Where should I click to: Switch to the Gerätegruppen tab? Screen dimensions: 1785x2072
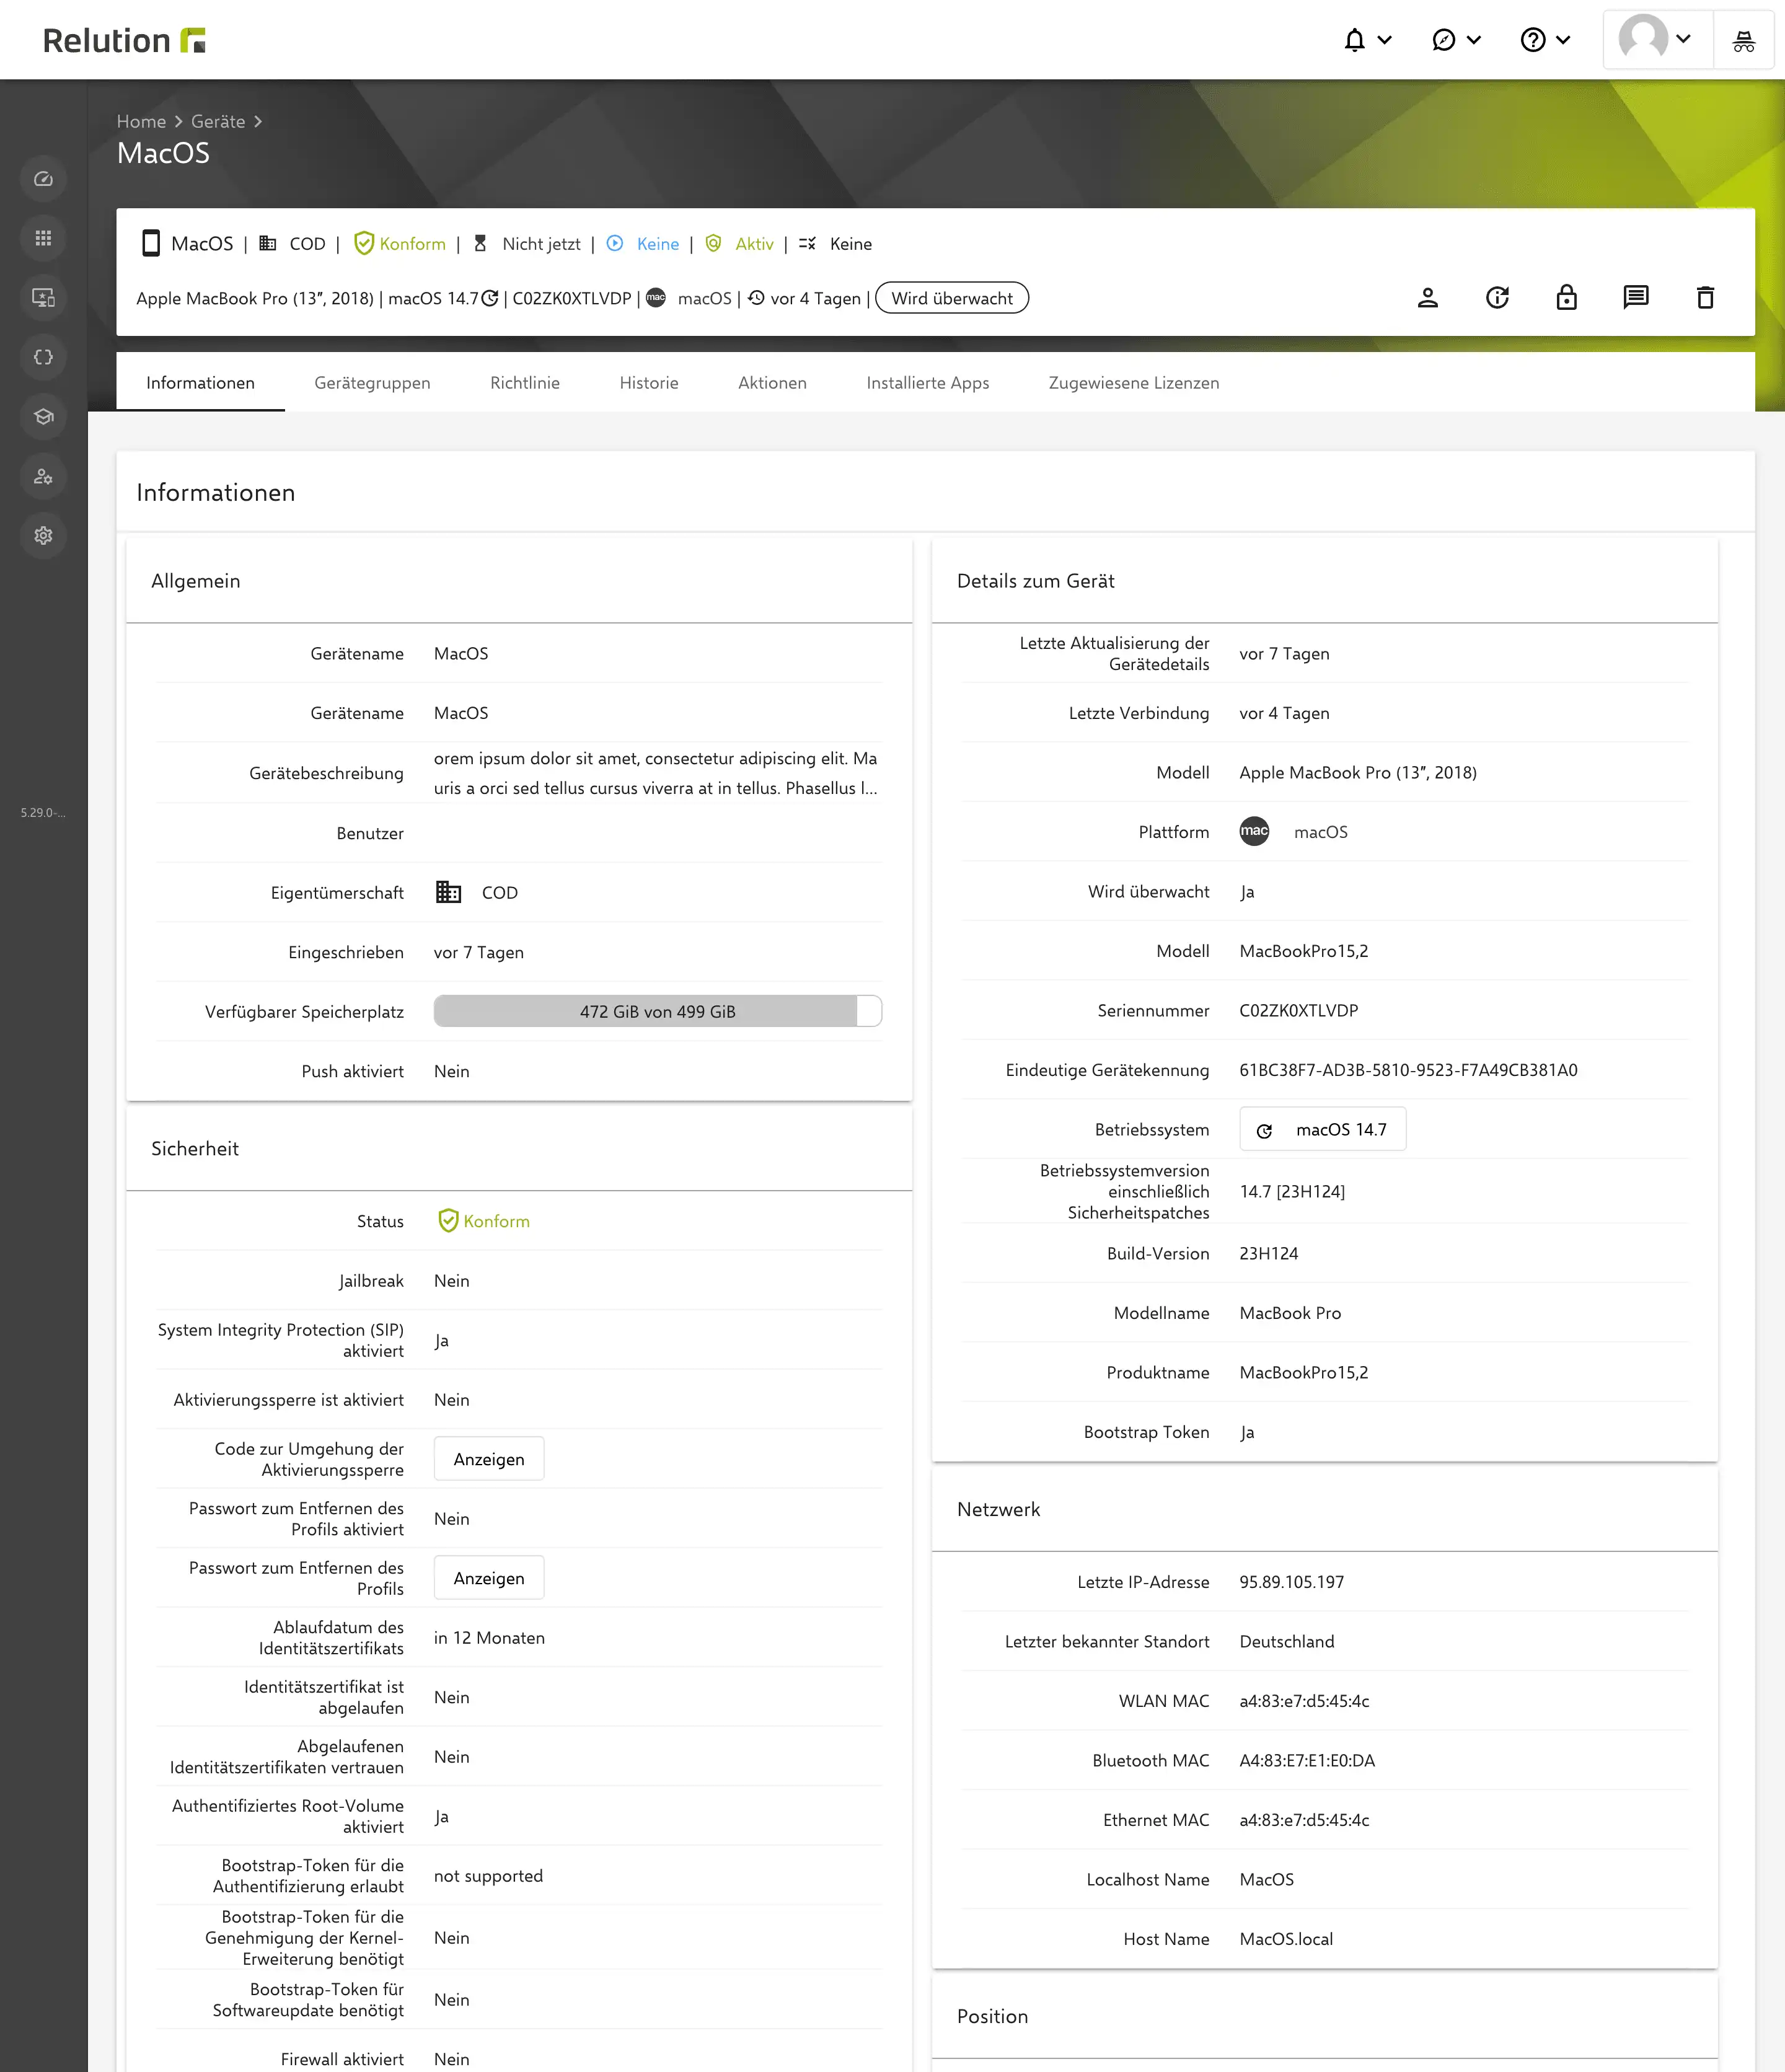click(372, 383)
